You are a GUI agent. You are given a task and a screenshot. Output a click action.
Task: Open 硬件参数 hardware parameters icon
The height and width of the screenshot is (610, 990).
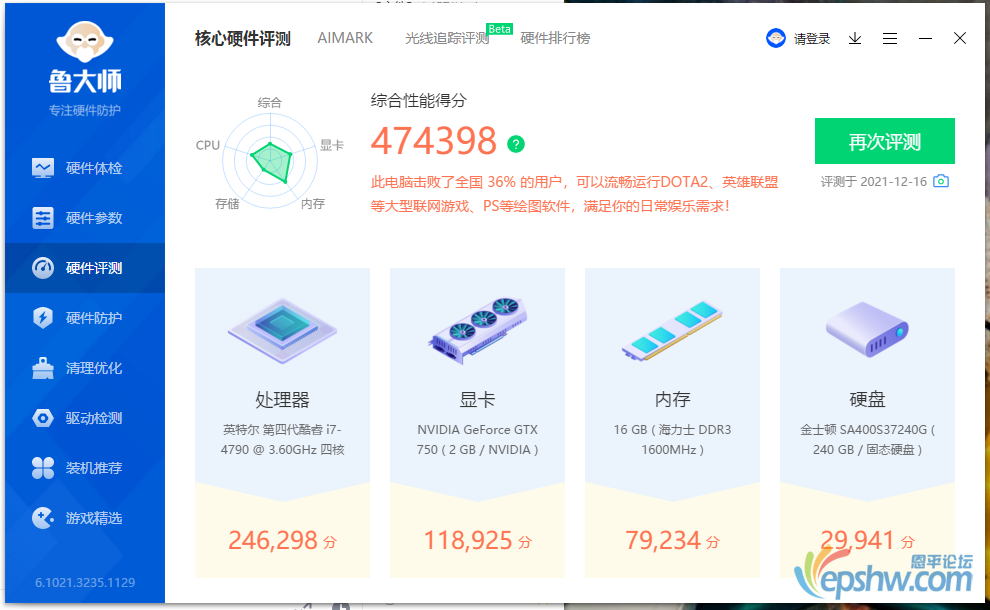point(43,218)
